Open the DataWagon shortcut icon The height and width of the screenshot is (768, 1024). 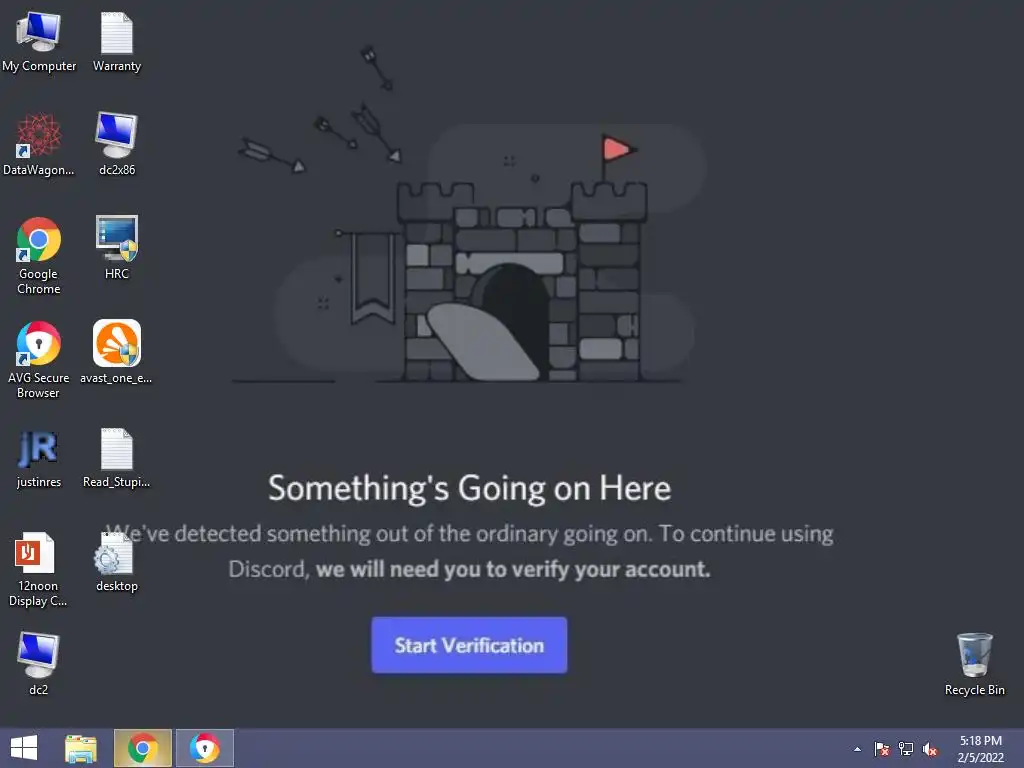tap(39, 145)
